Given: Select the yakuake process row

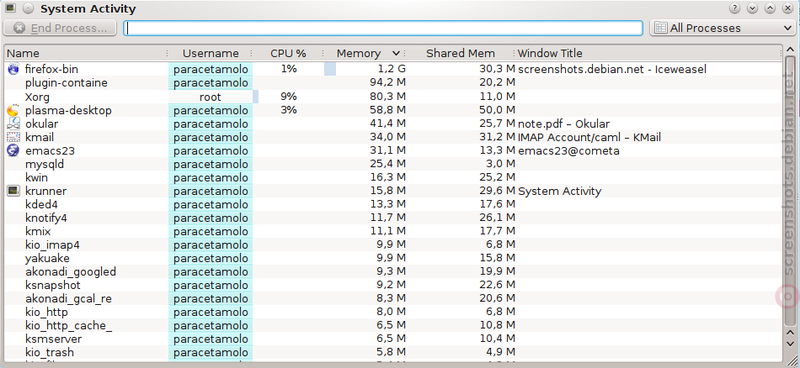Looking at the screenshot, I should (393, 258).
